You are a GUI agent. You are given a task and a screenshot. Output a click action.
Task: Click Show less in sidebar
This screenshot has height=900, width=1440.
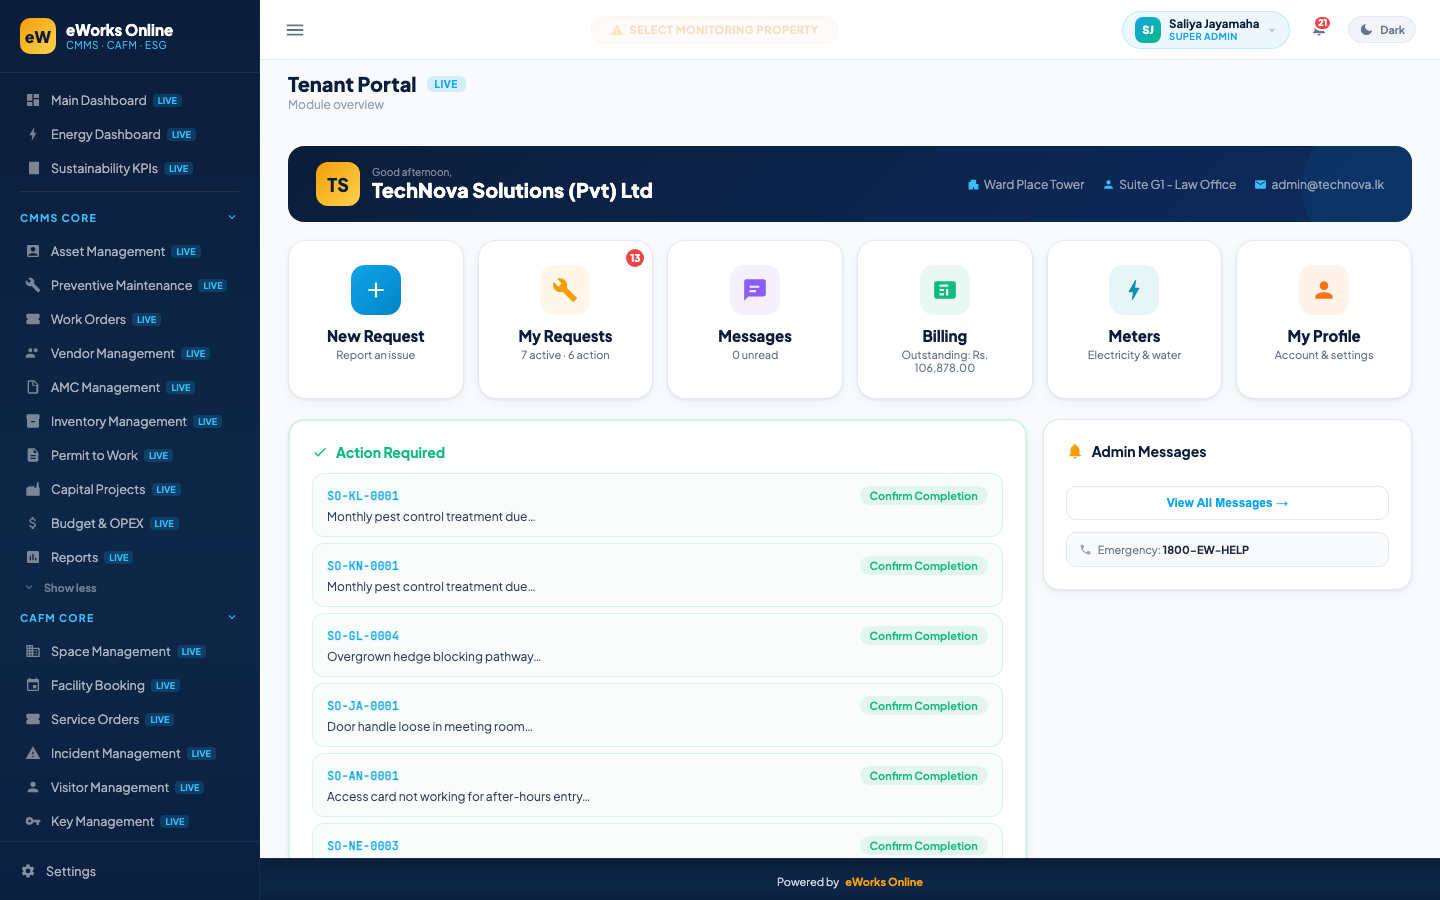[x=70, y=588]
